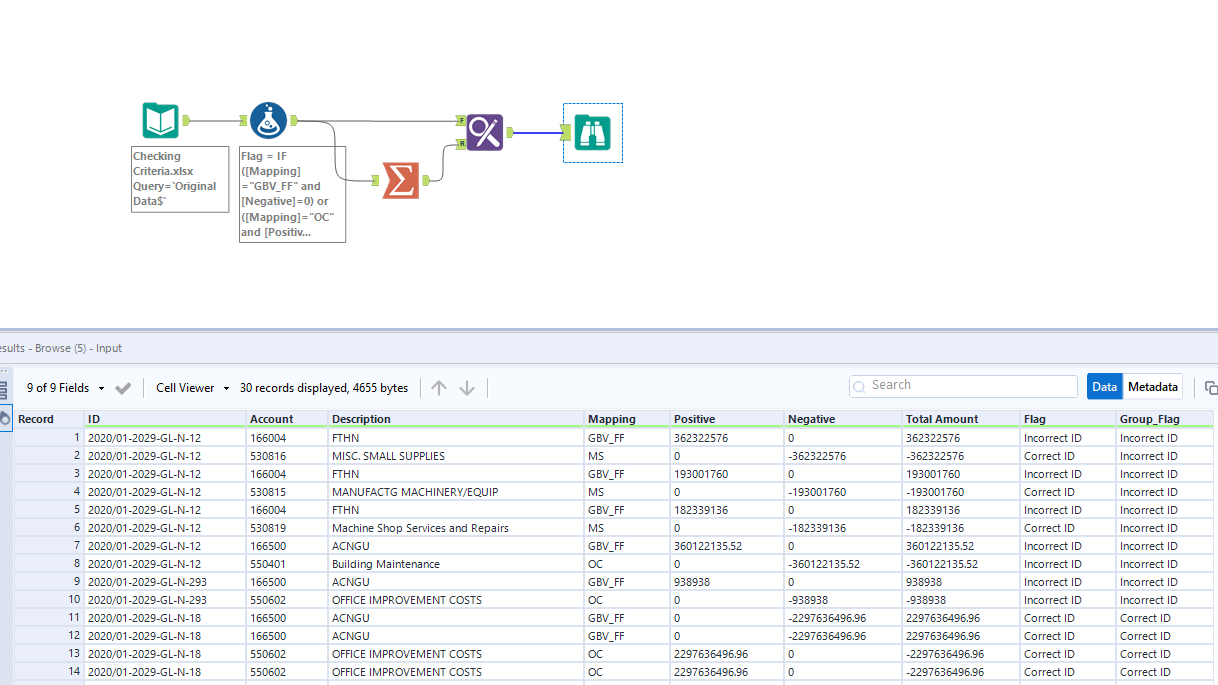Select the Formula tool with the Flag expression
Image resolution: width=1218 pixels, height=685 pixels.
pyautogui.click(x=266, y=119)
